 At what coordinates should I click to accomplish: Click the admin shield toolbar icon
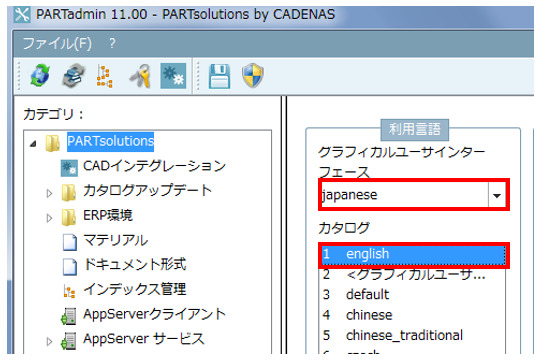(253, 76)
